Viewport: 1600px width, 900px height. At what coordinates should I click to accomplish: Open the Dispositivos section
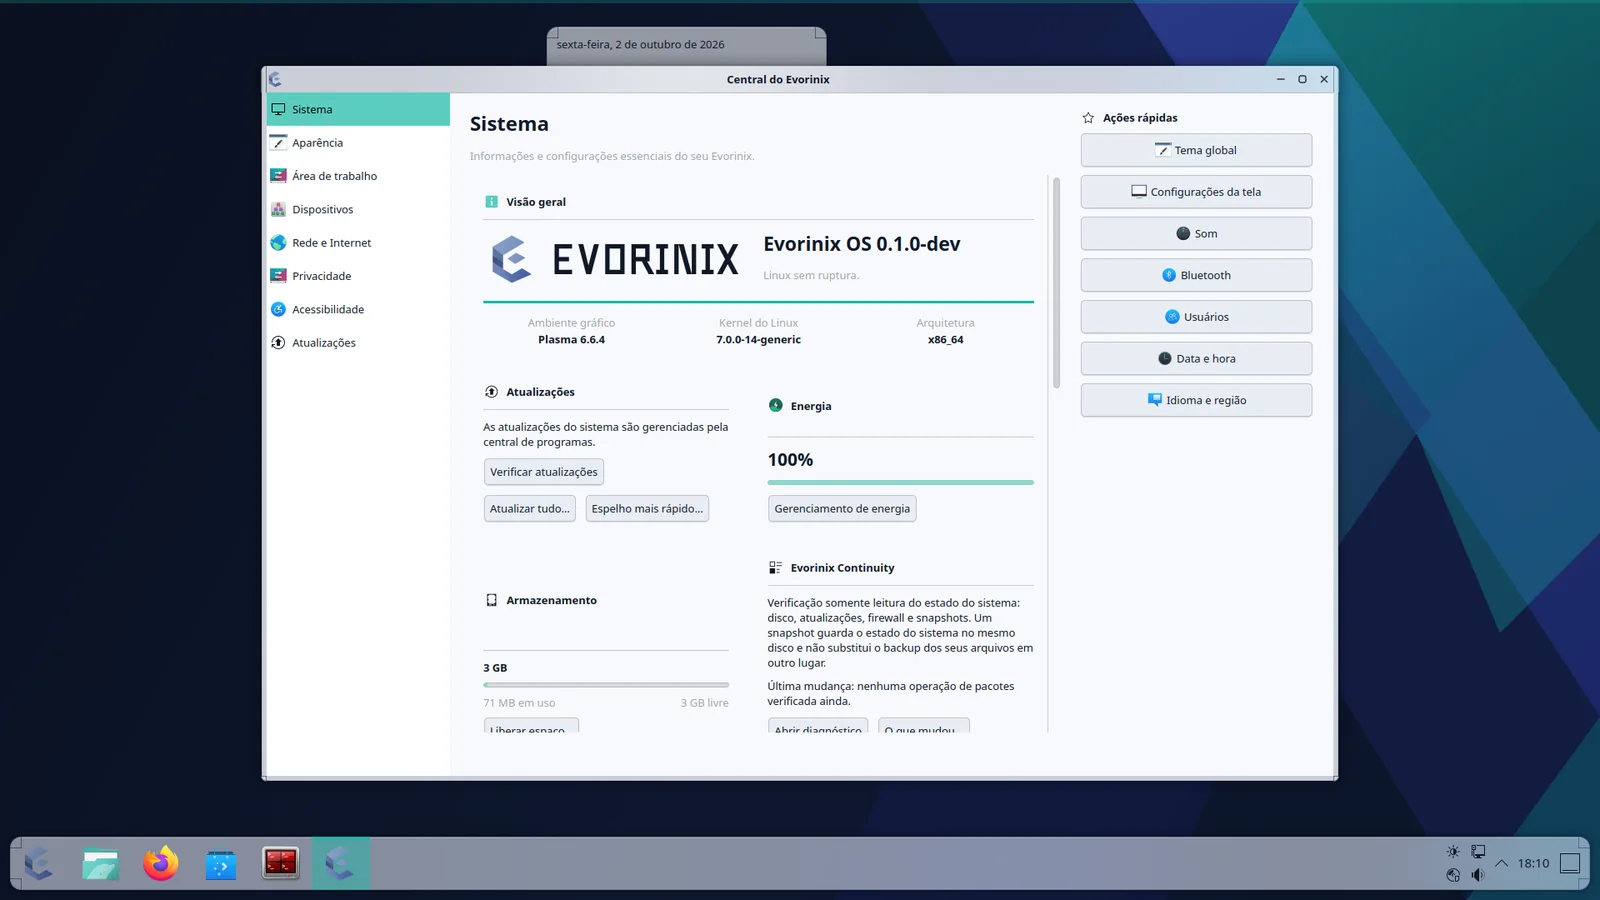coord(358,209)
